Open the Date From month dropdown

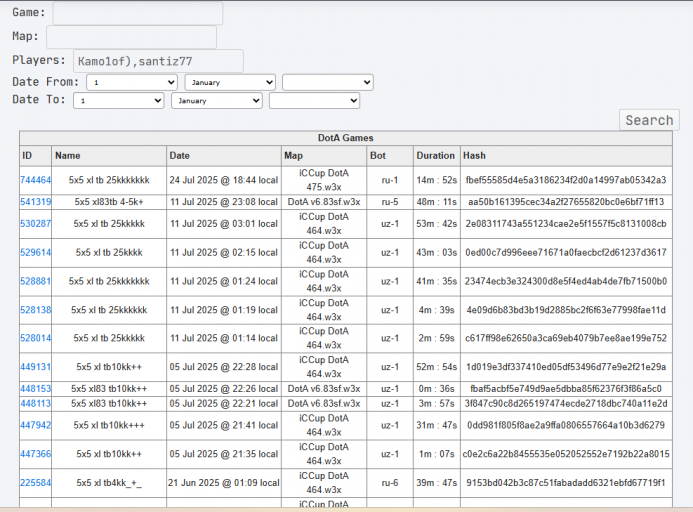(230, 82)
